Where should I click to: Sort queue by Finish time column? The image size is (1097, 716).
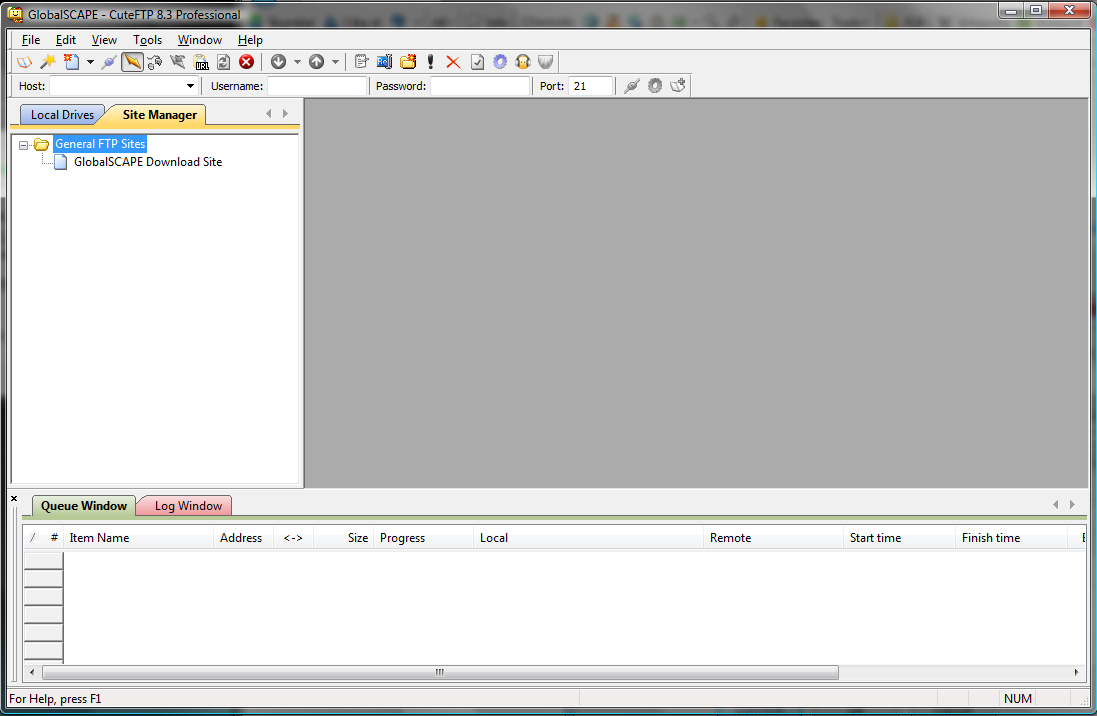click(1010, 538)
